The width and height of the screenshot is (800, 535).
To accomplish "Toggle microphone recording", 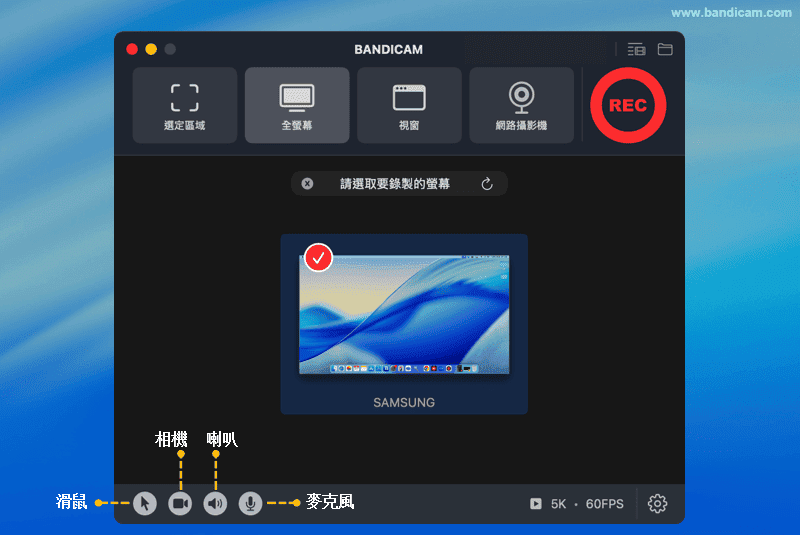I will click(x=251, y=503).
